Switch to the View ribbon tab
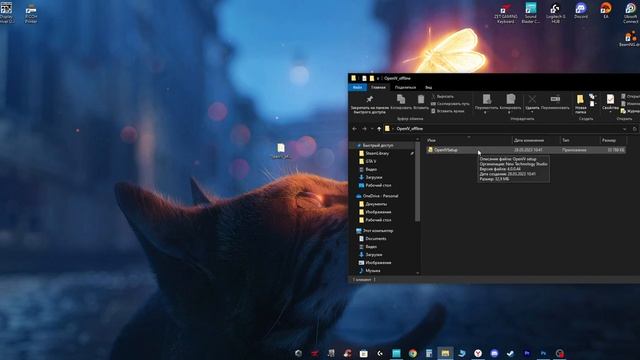The height and width of the screenshot is (360, 640). coord(429,87)
